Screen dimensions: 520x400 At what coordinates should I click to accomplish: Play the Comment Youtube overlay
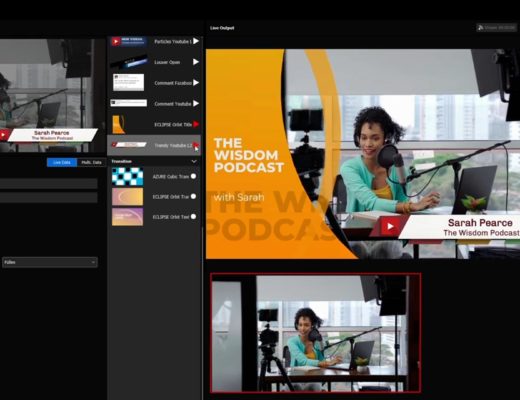196,103
